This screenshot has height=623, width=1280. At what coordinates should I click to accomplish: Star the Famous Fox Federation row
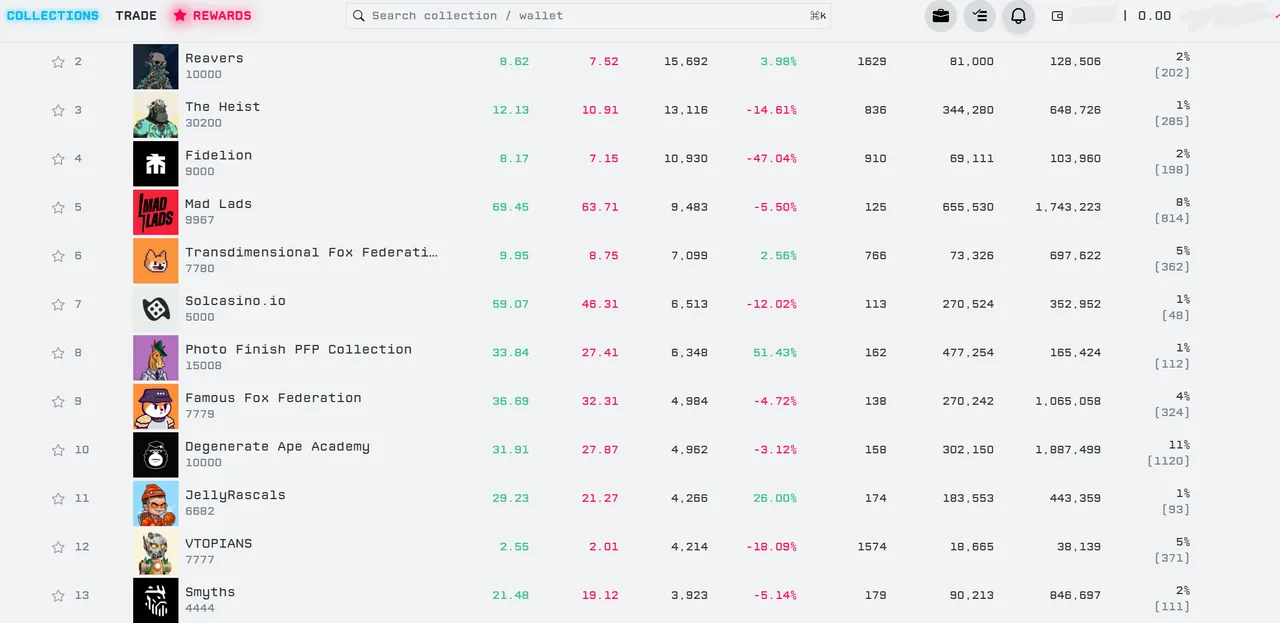pos(58,401)
